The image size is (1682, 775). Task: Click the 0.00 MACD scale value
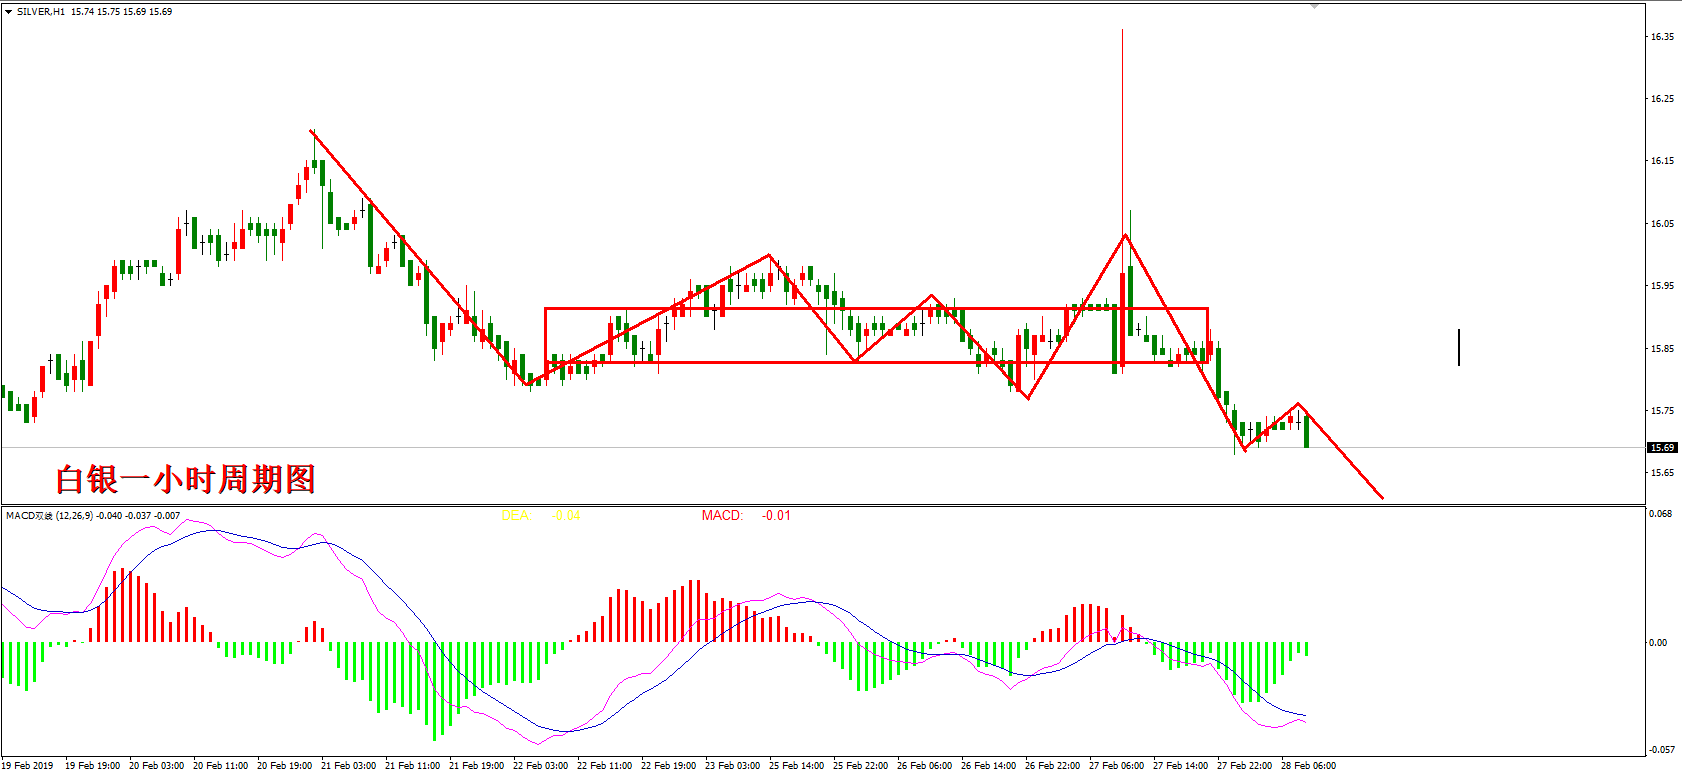pyautogui.click(x=1657, y=643)
